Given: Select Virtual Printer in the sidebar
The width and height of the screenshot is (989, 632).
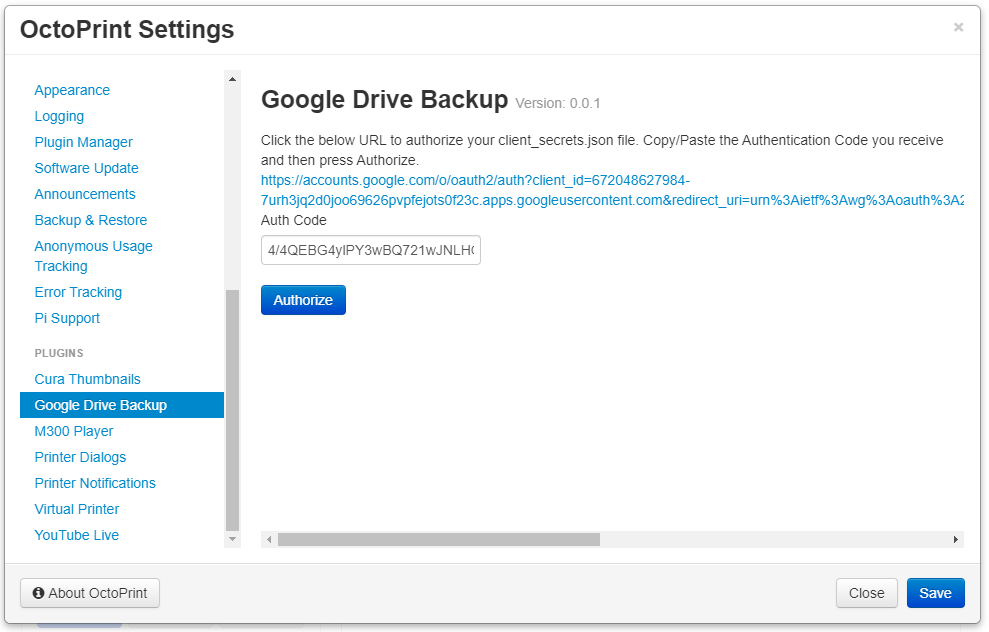Looking at the screenshot, I should (77, 508).
